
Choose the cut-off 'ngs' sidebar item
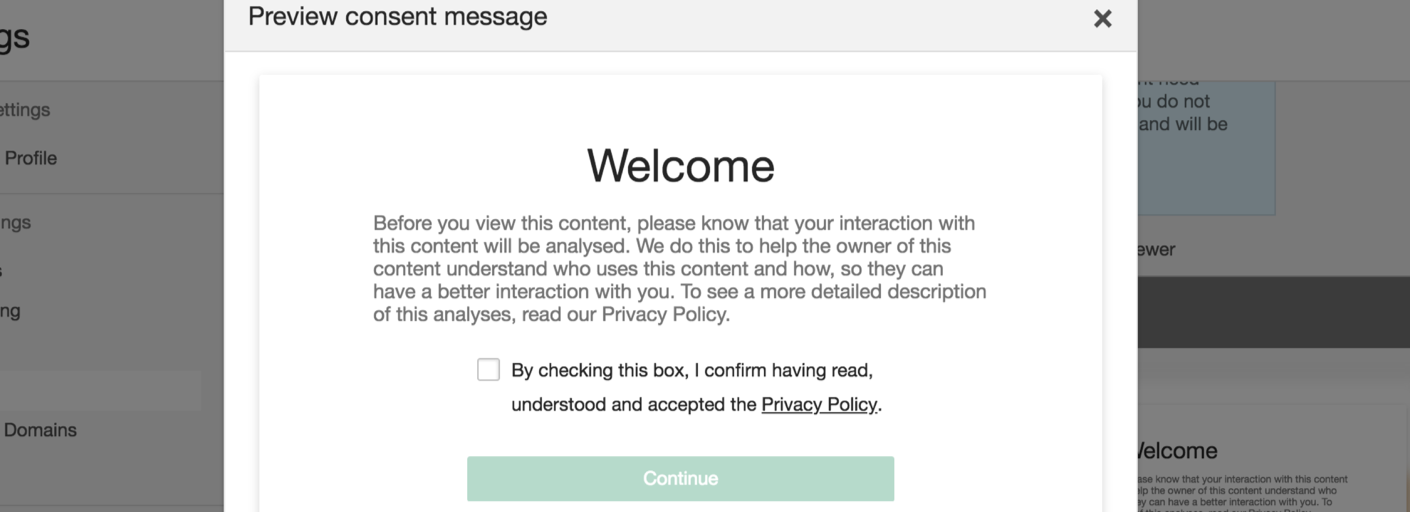tap(15, 223)
